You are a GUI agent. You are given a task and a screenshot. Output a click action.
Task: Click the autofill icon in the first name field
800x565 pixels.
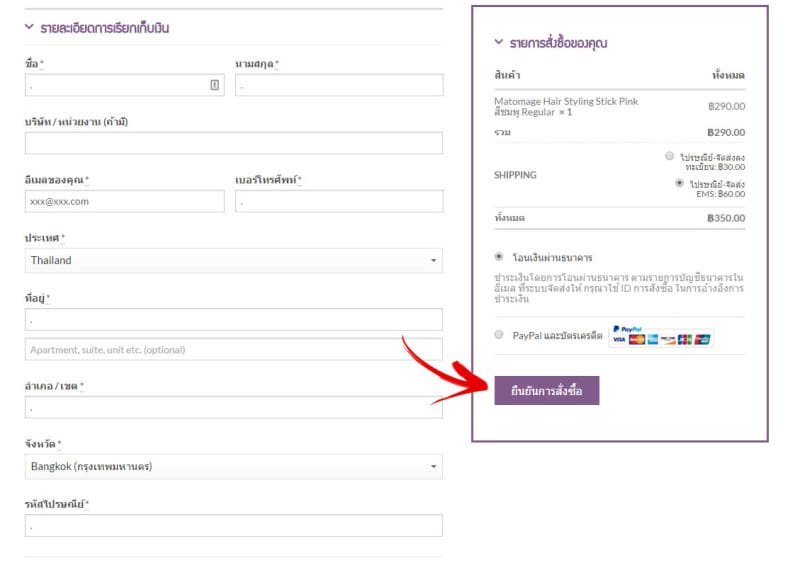tap(214, 85)
